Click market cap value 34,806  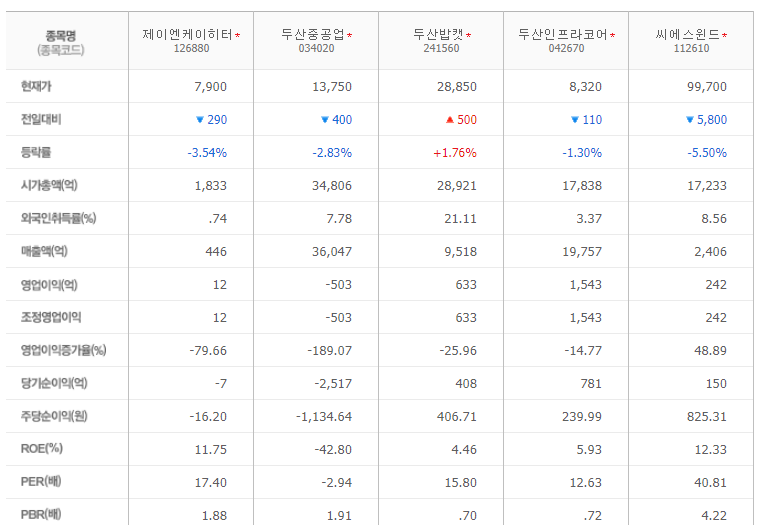click(332, 186)
